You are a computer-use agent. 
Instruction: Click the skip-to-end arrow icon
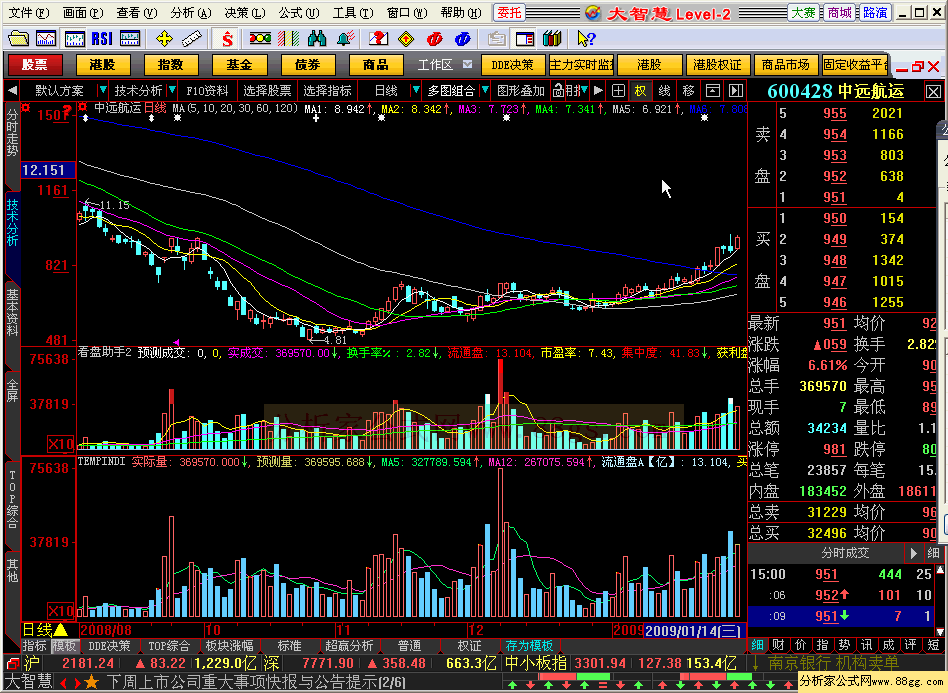click(735, 91)
